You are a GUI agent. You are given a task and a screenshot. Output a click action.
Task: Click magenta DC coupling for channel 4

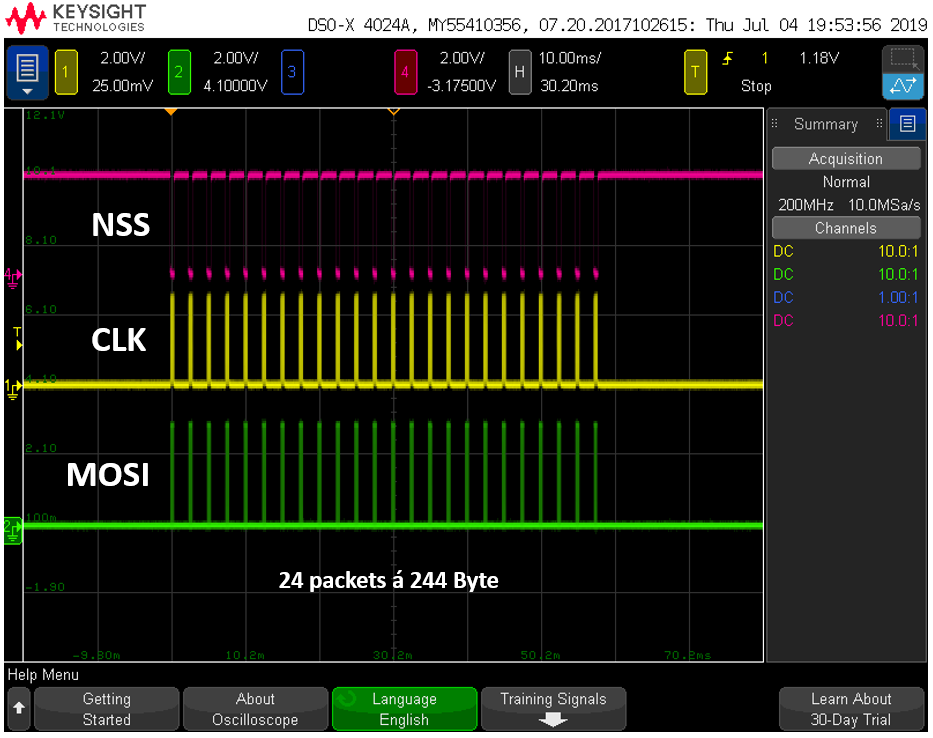tap(784, 321)
